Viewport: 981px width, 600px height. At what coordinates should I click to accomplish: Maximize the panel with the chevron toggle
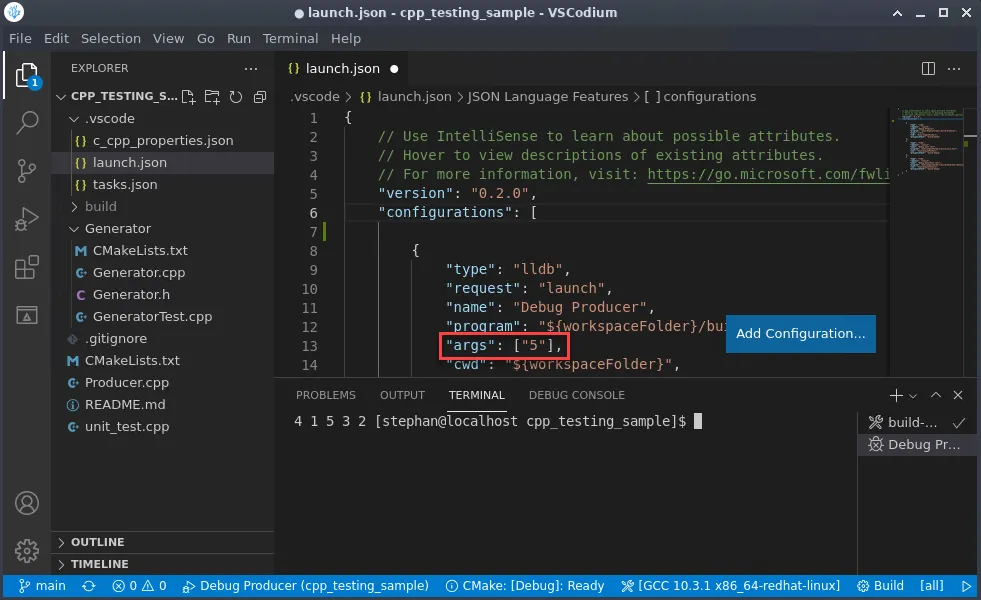(936, 395)
